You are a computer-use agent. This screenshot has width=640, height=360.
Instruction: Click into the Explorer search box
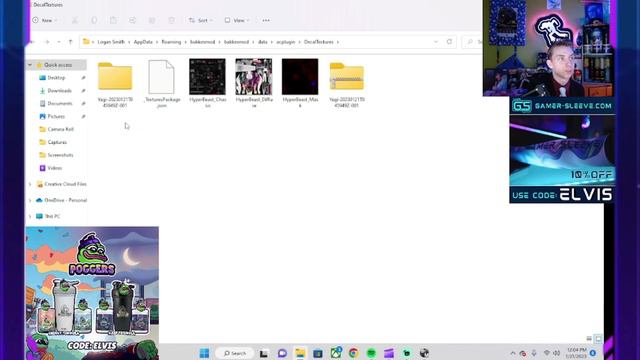tap(473, 42)
